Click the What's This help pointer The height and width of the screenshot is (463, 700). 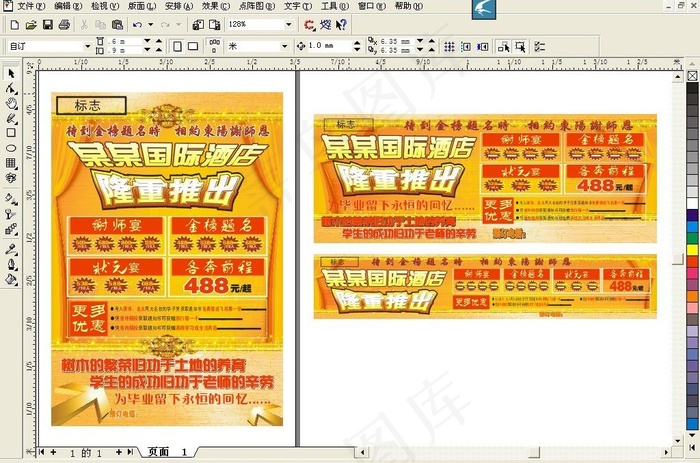point(342,25)
